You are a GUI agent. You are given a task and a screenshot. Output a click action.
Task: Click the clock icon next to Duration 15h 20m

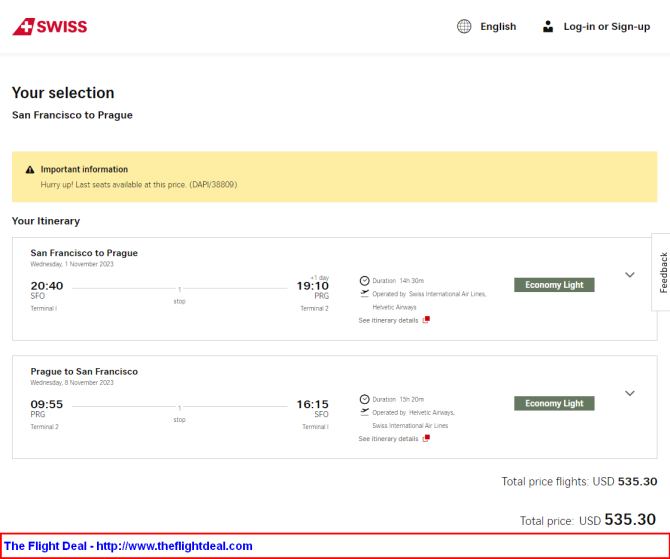coord(364,399)
